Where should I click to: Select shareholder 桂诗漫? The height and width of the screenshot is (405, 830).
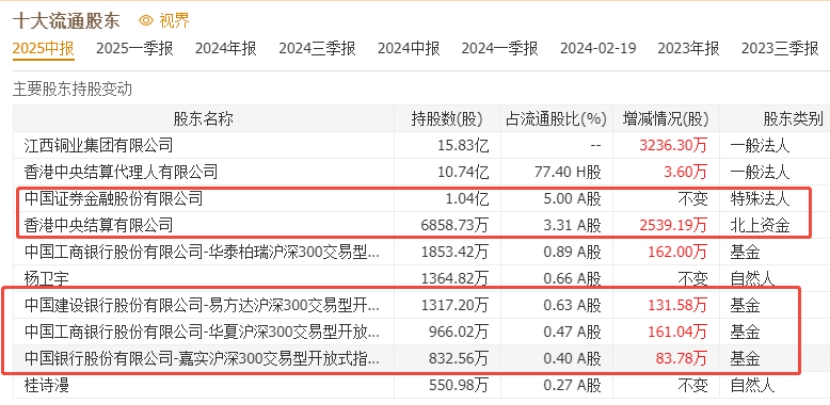[47, 385]
